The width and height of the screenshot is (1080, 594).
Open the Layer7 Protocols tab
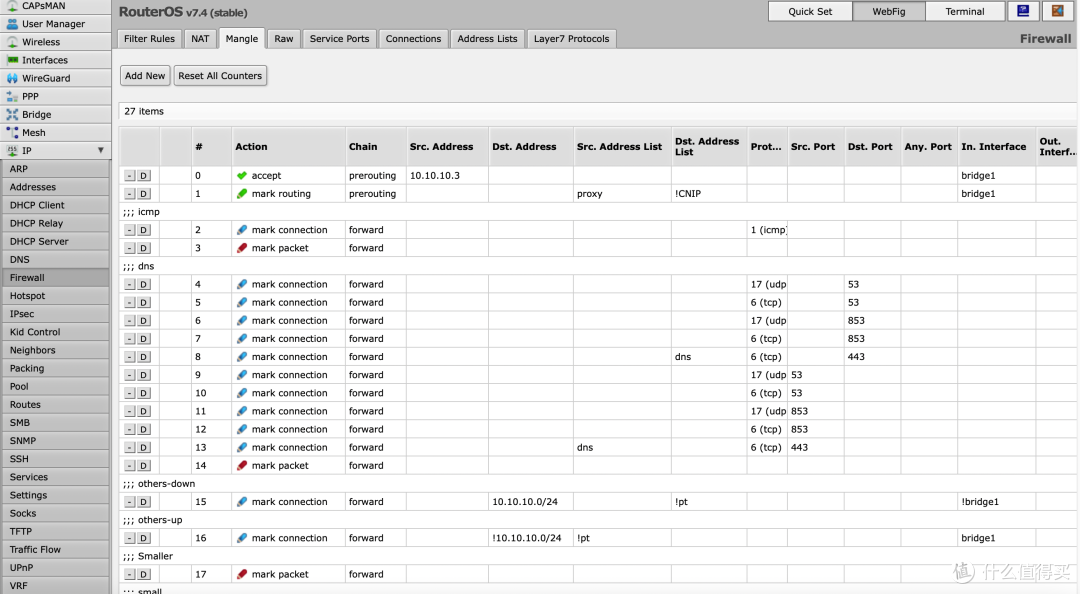point(572,39)
